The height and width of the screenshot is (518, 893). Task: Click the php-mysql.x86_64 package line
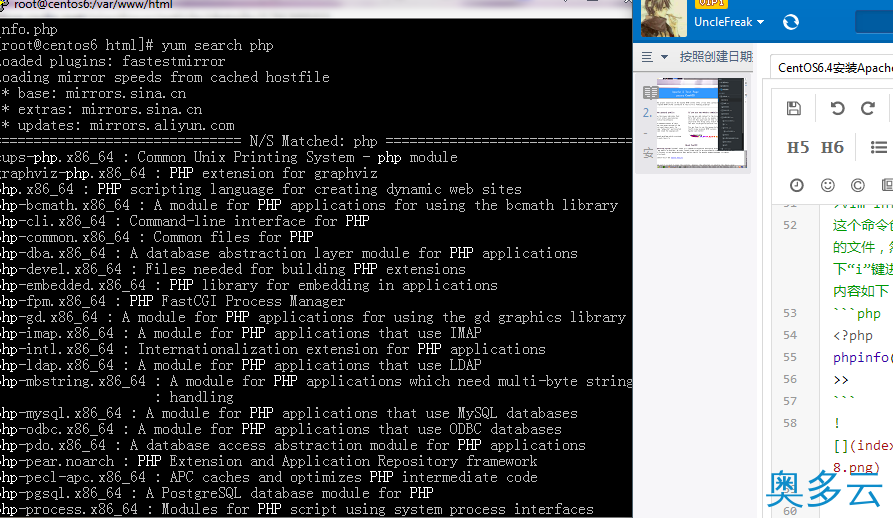289,413
